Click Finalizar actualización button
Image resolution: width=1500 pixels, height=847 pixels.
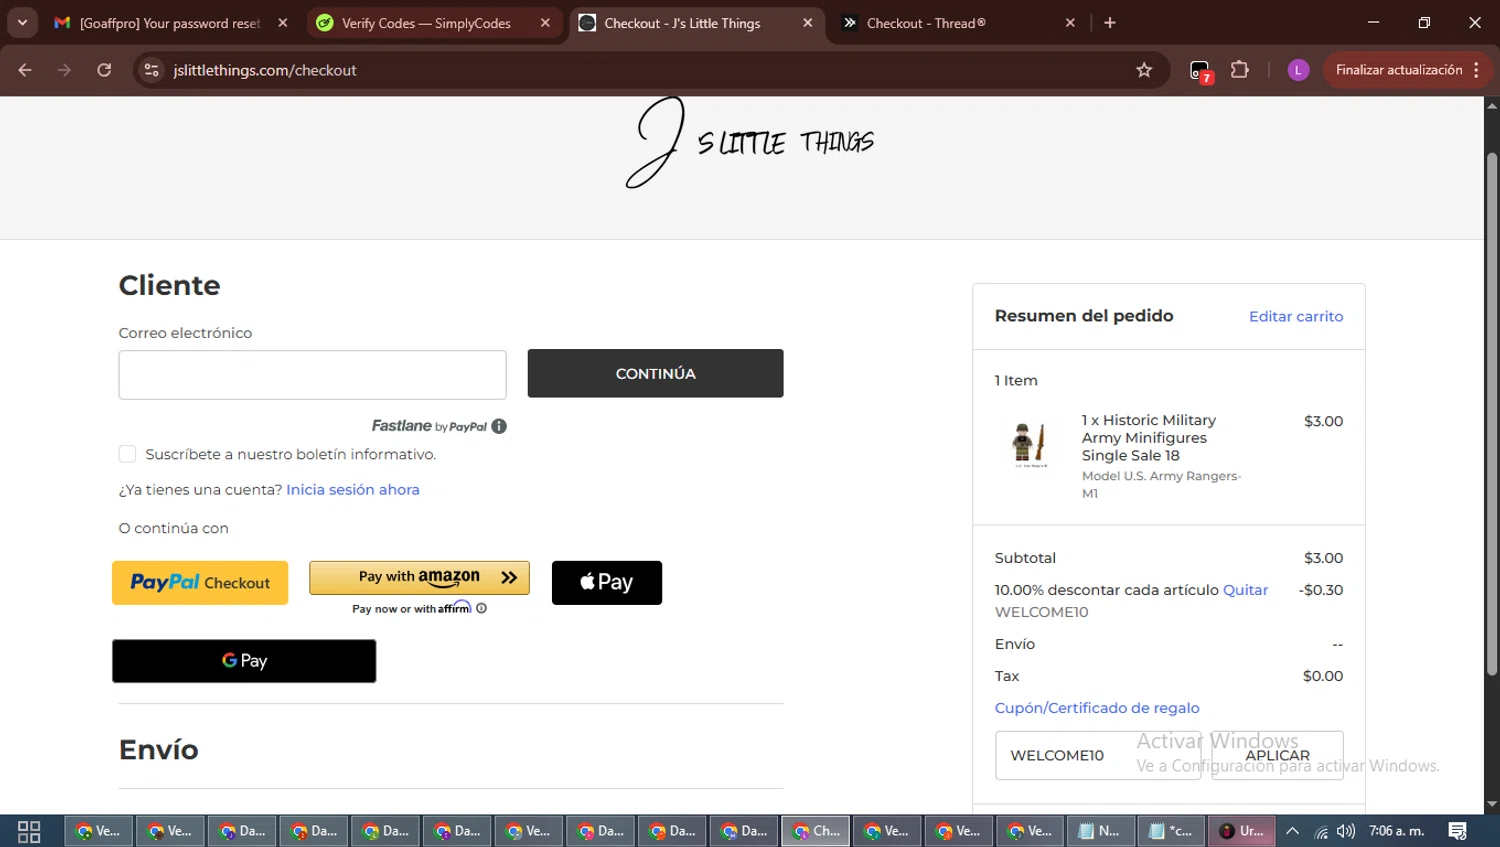(1398, 70)
